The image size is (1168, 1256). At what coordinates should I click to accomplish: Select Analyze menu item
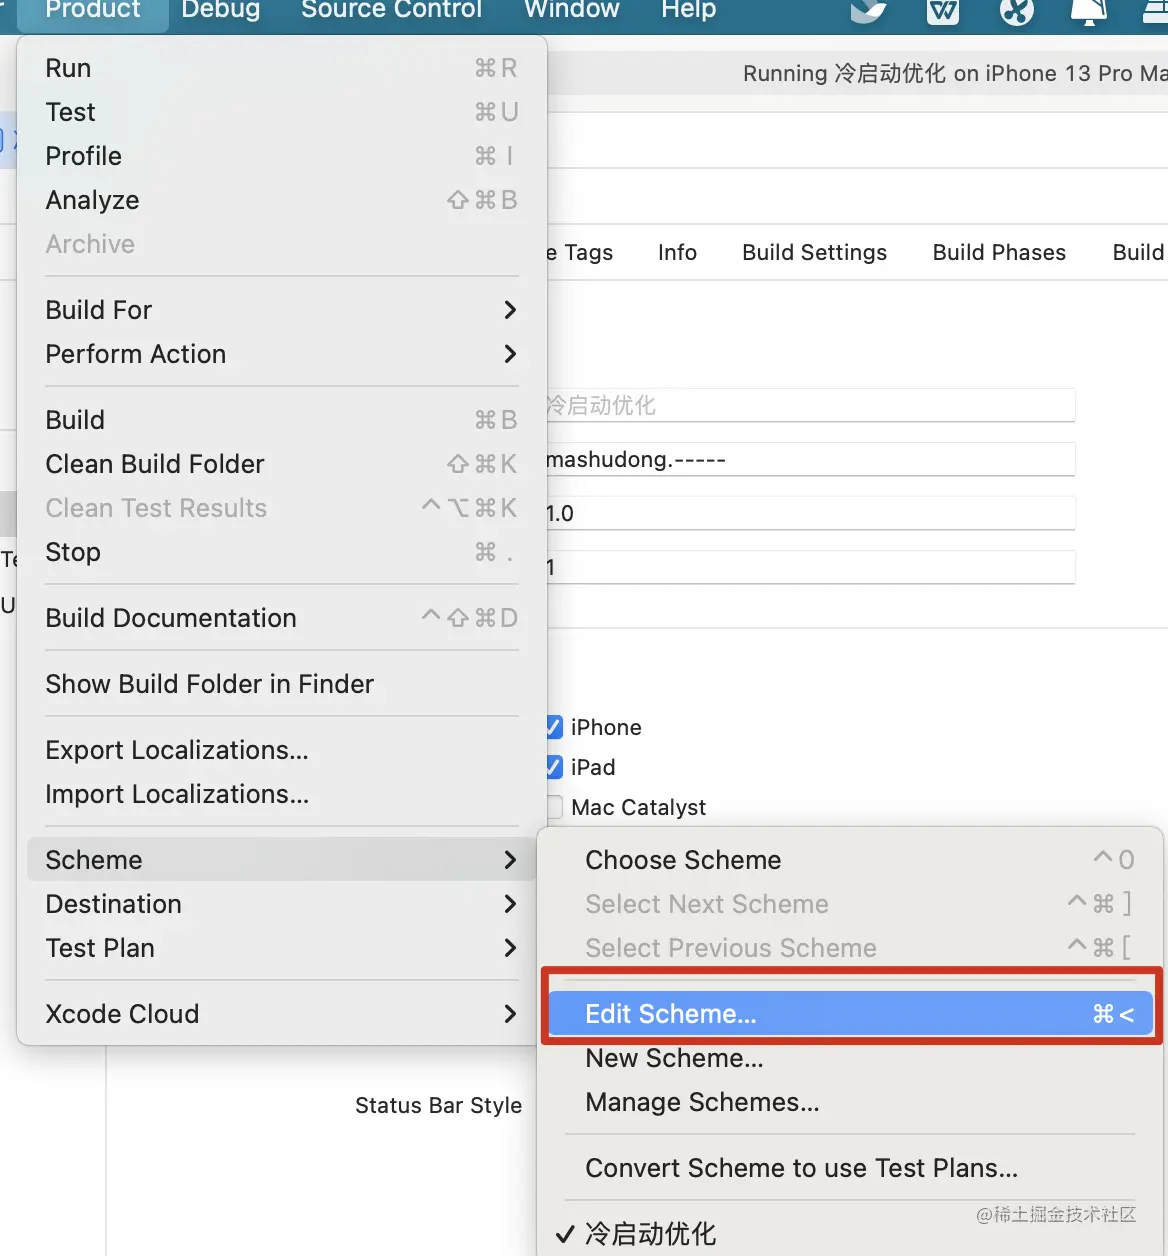point(282,200)
